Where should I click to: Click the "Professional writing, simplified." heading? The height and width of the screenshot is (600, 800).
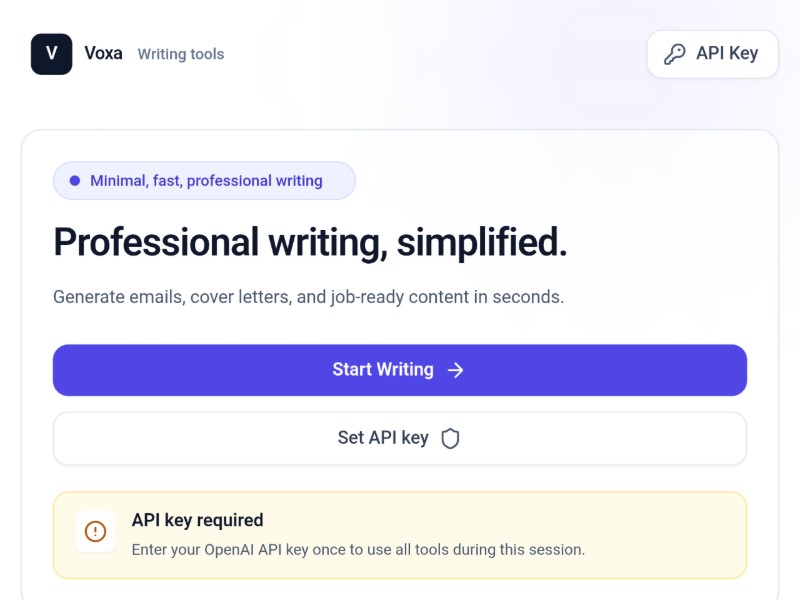coord(310,242)
